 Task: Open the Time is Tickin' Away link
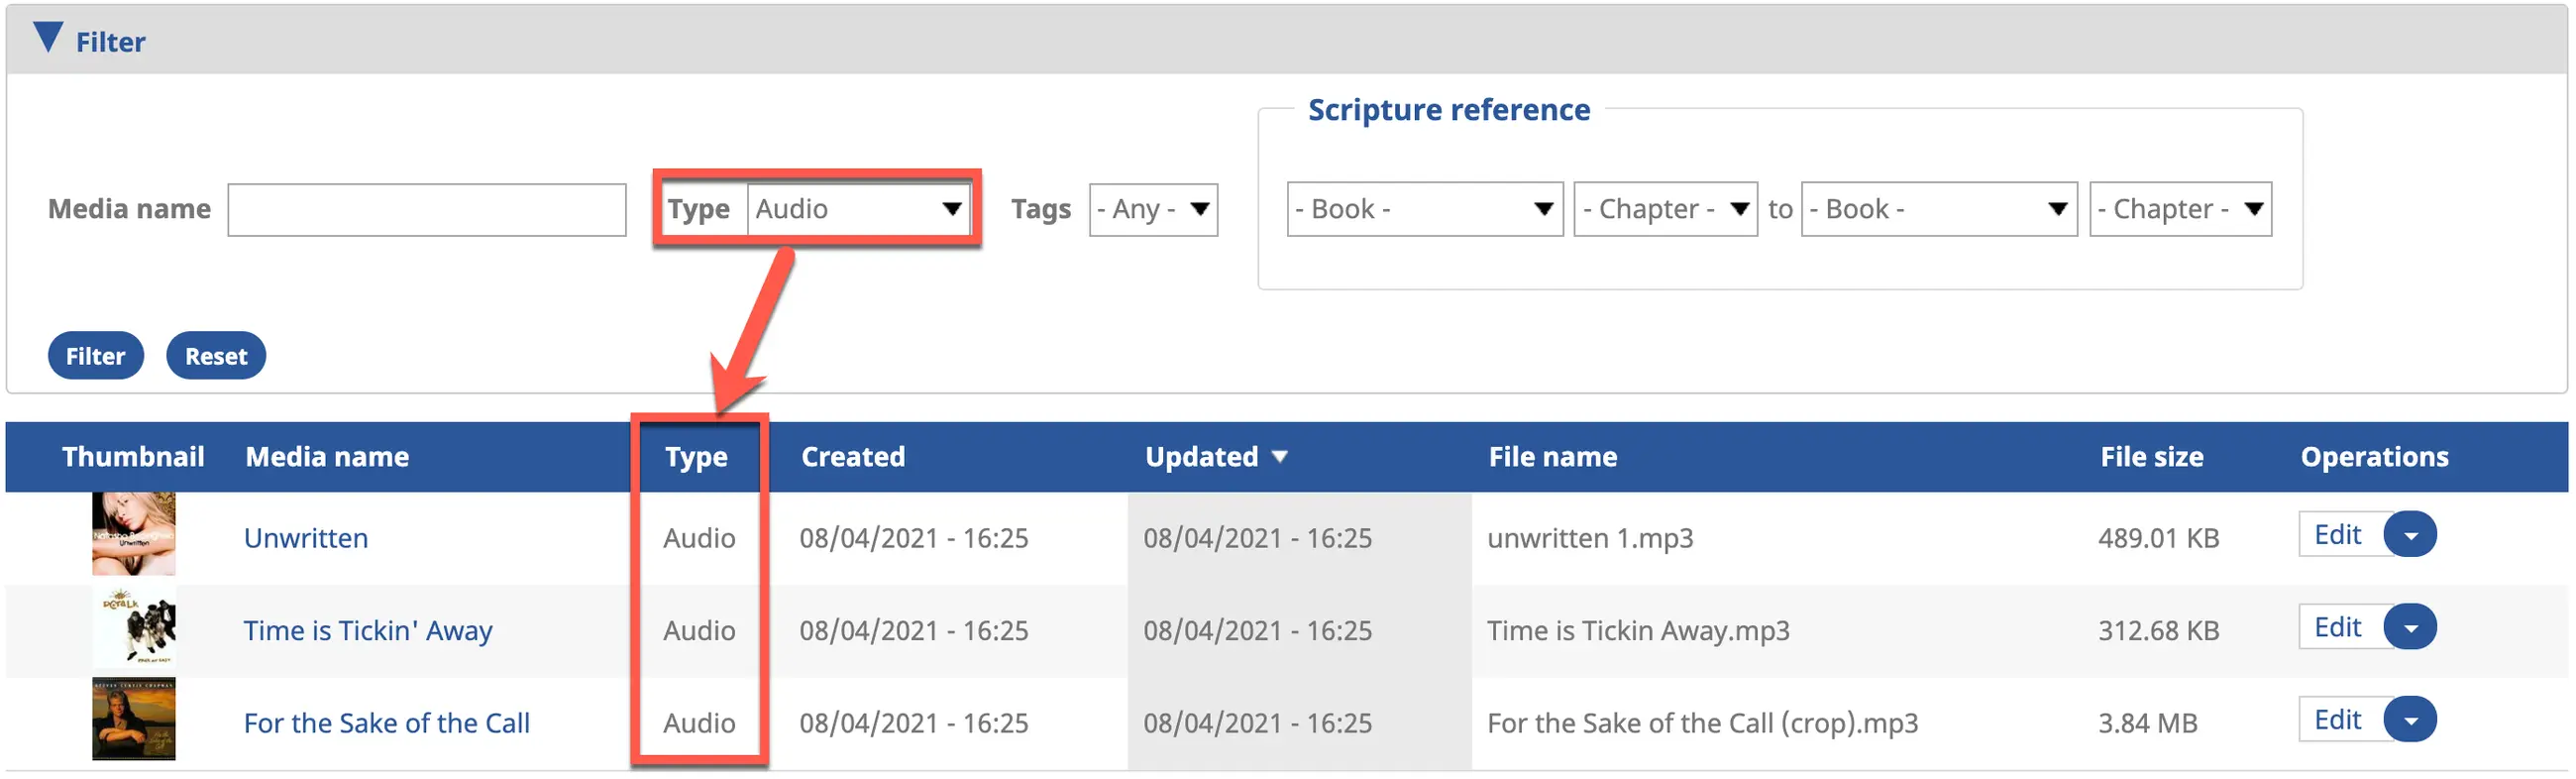(x=368, y=631)
